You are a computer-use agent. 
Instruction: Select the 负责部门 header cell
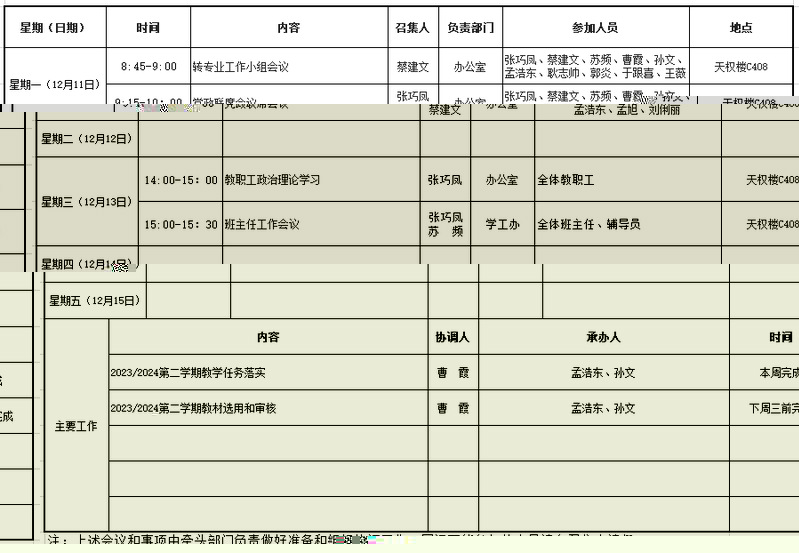click(470, 28)
